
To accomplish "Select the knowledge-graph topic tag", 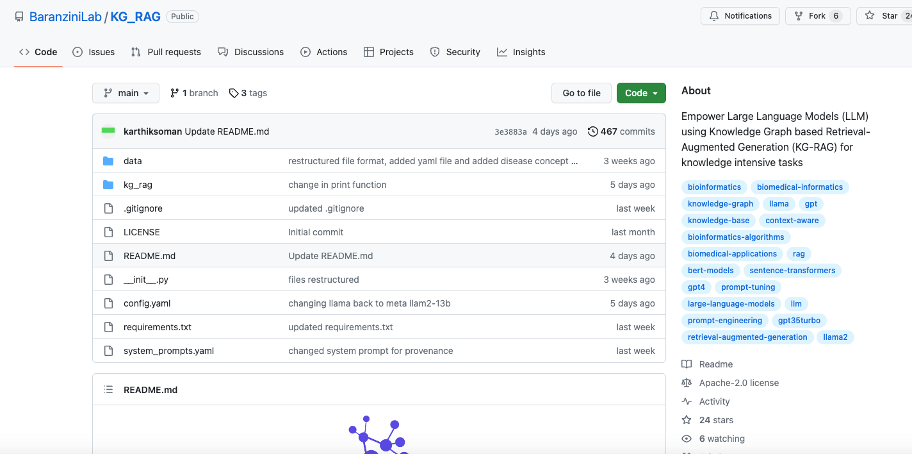I will pyautogui.click(x=720, y=204).
